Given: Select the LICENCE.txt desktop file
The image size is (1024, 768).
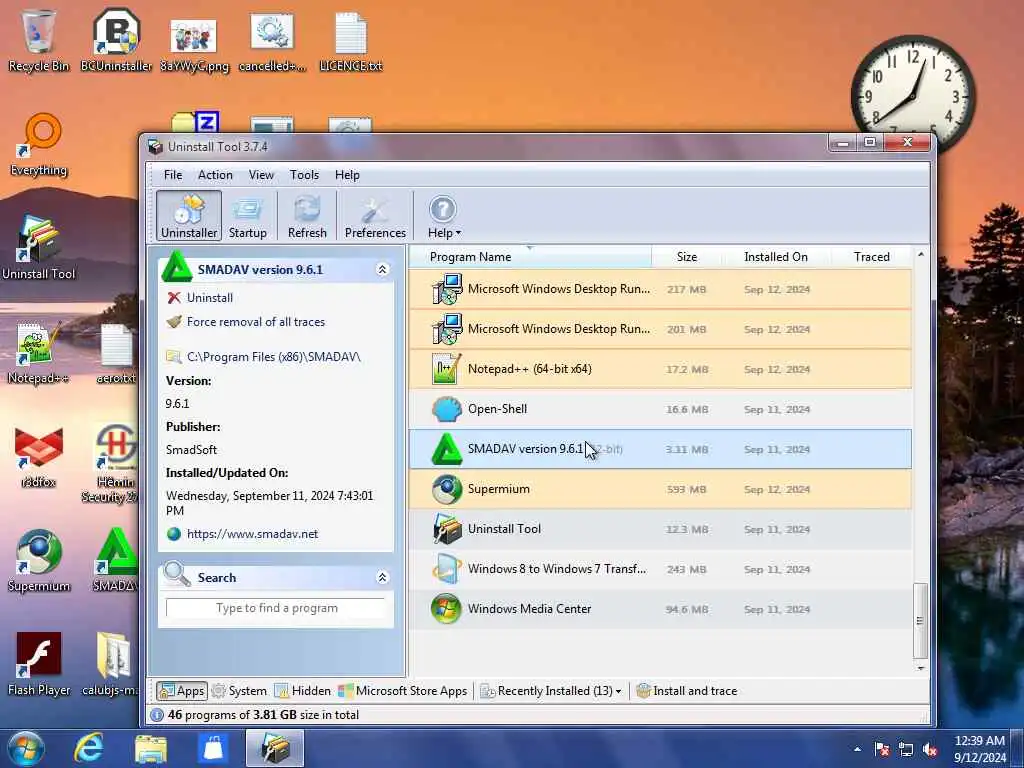Looking at the screenshot, I should pos(351,40).
